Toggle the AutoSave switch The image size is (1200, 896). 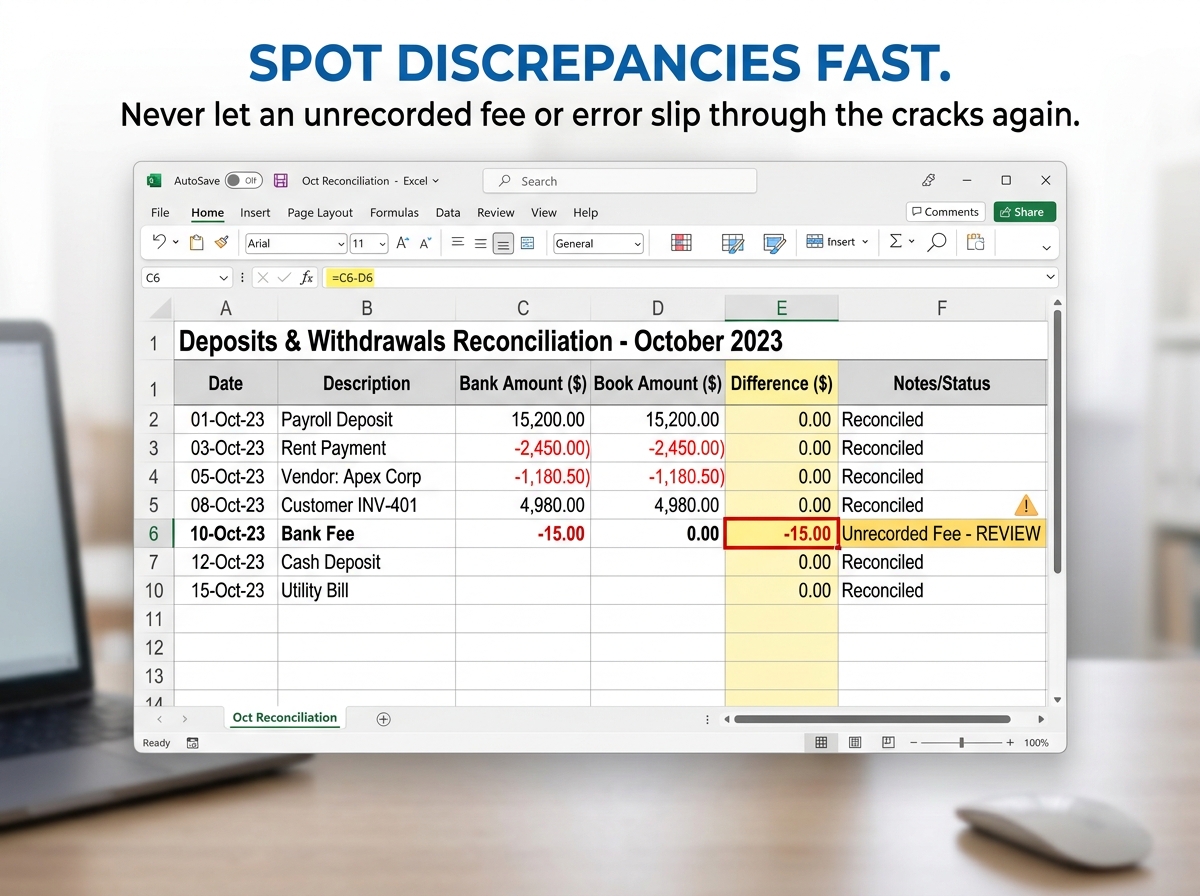coord(243,181)
